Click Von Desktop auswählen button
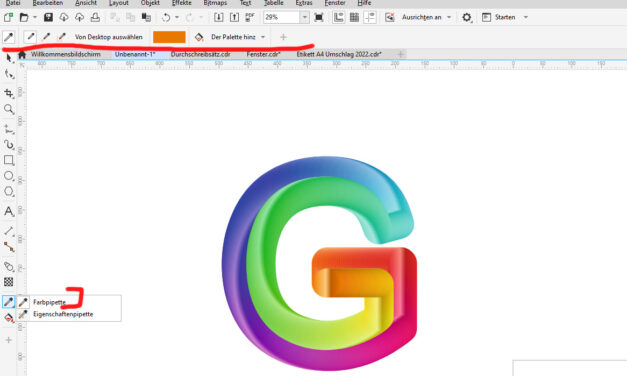The height and width of the screenshot is (376, 627). click(109, 37)
